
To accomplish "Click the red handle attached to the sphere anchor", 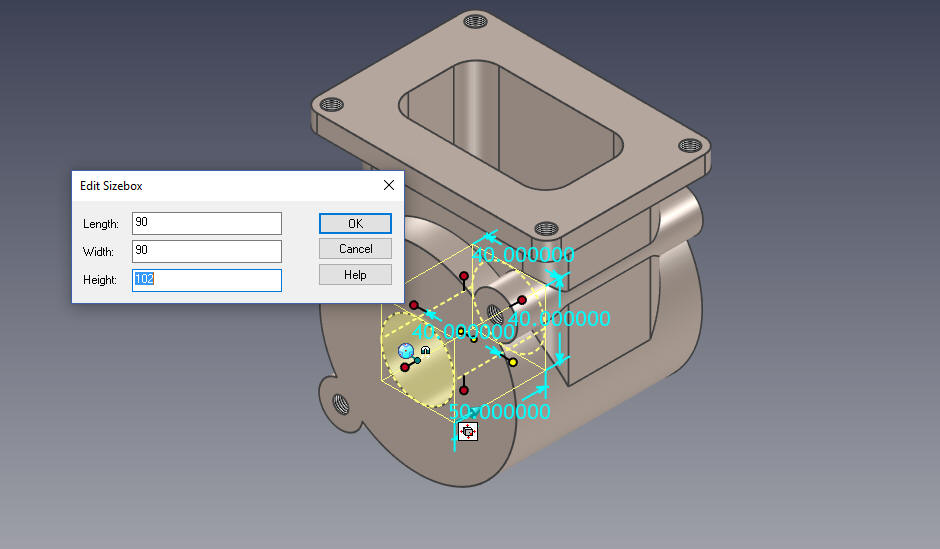I will coord(405,367).
